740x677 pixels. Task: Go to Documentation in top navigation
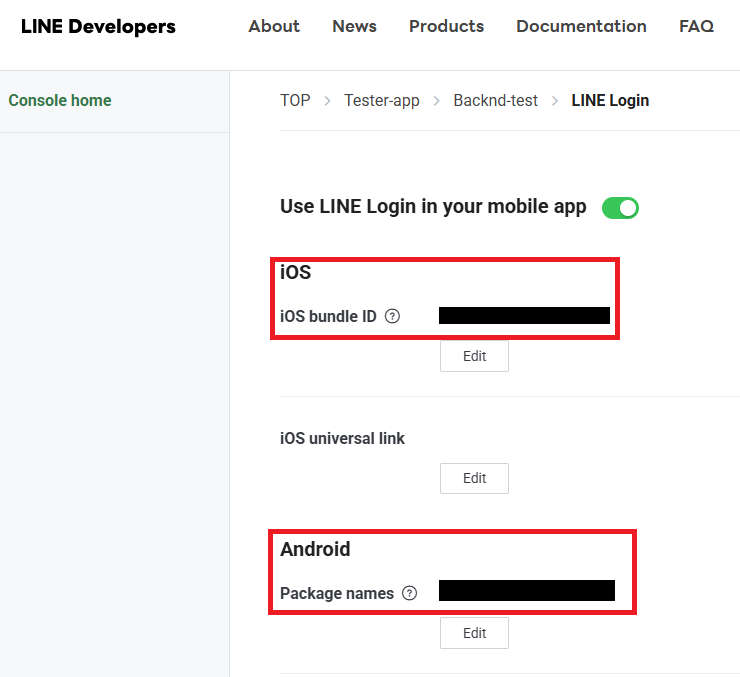(581, 27)
